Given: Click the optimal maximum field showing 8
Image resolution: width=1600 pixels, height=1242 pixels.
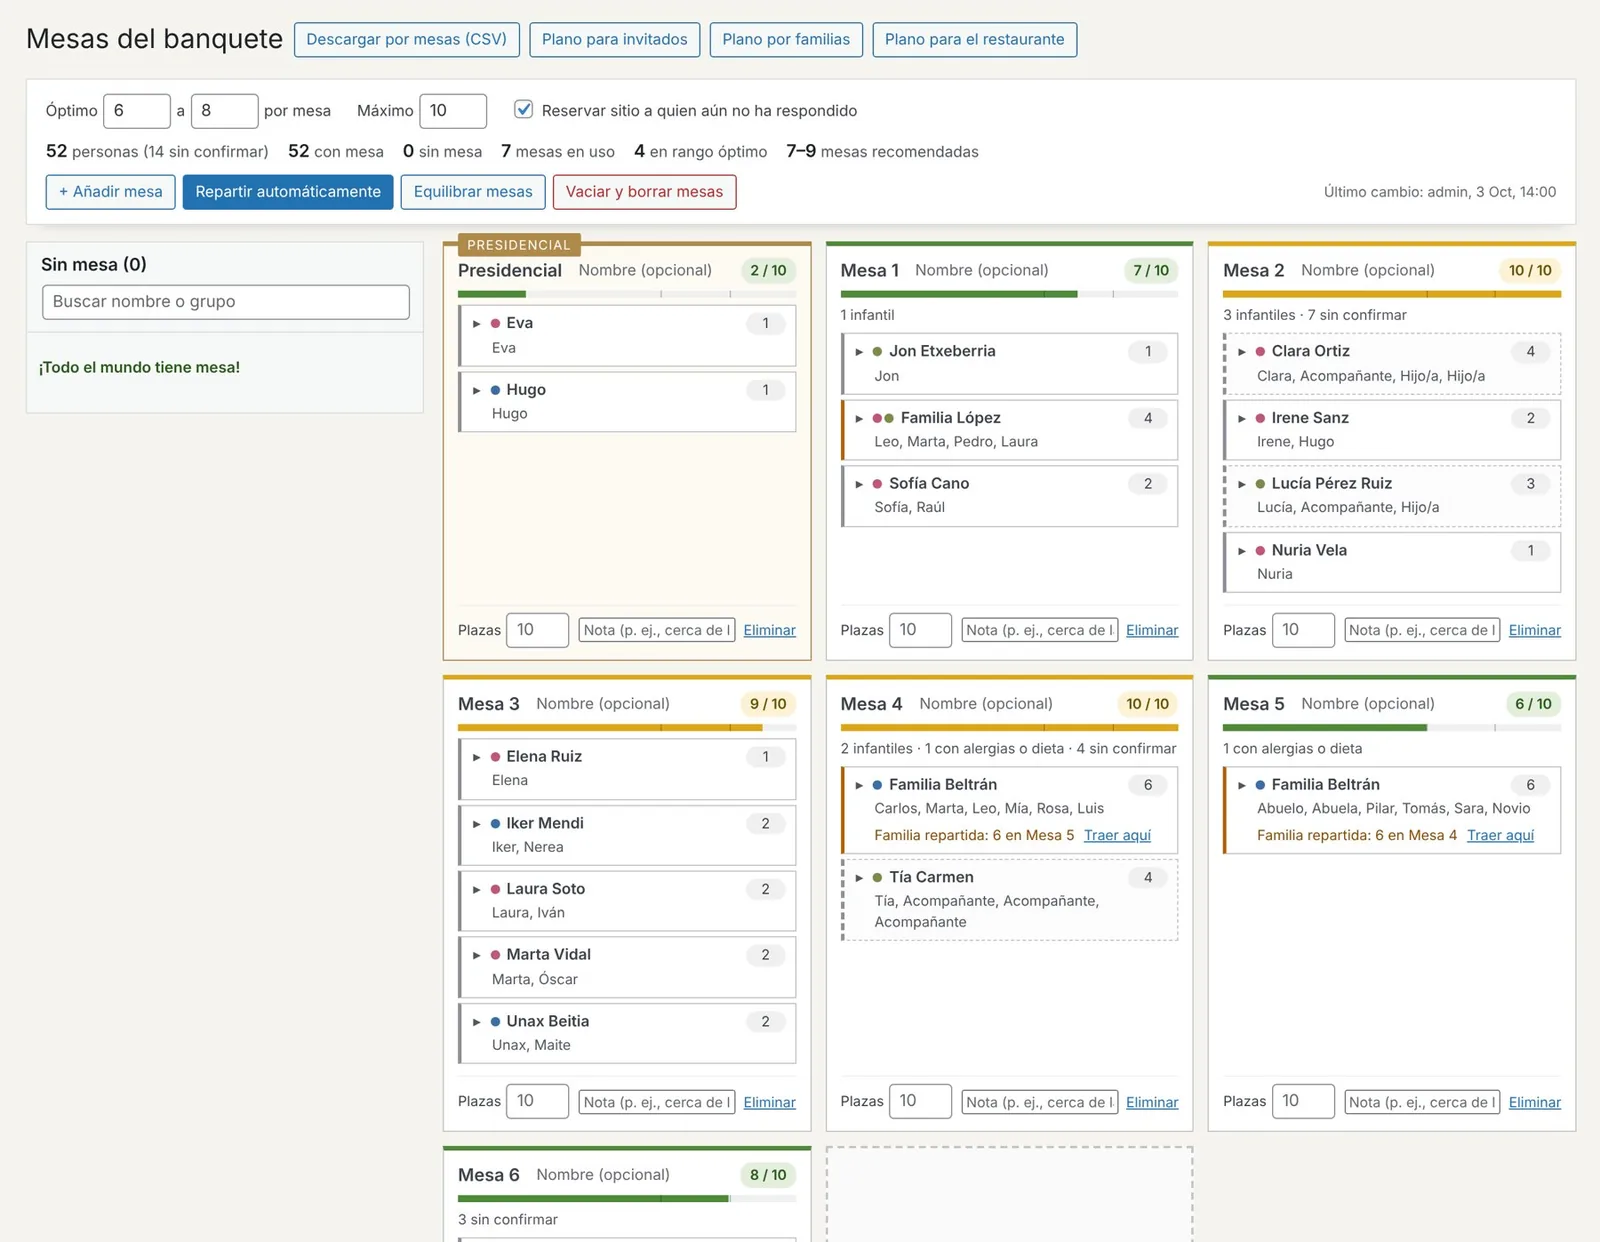Looking at the screenshot, I should (x=224, y=111).
